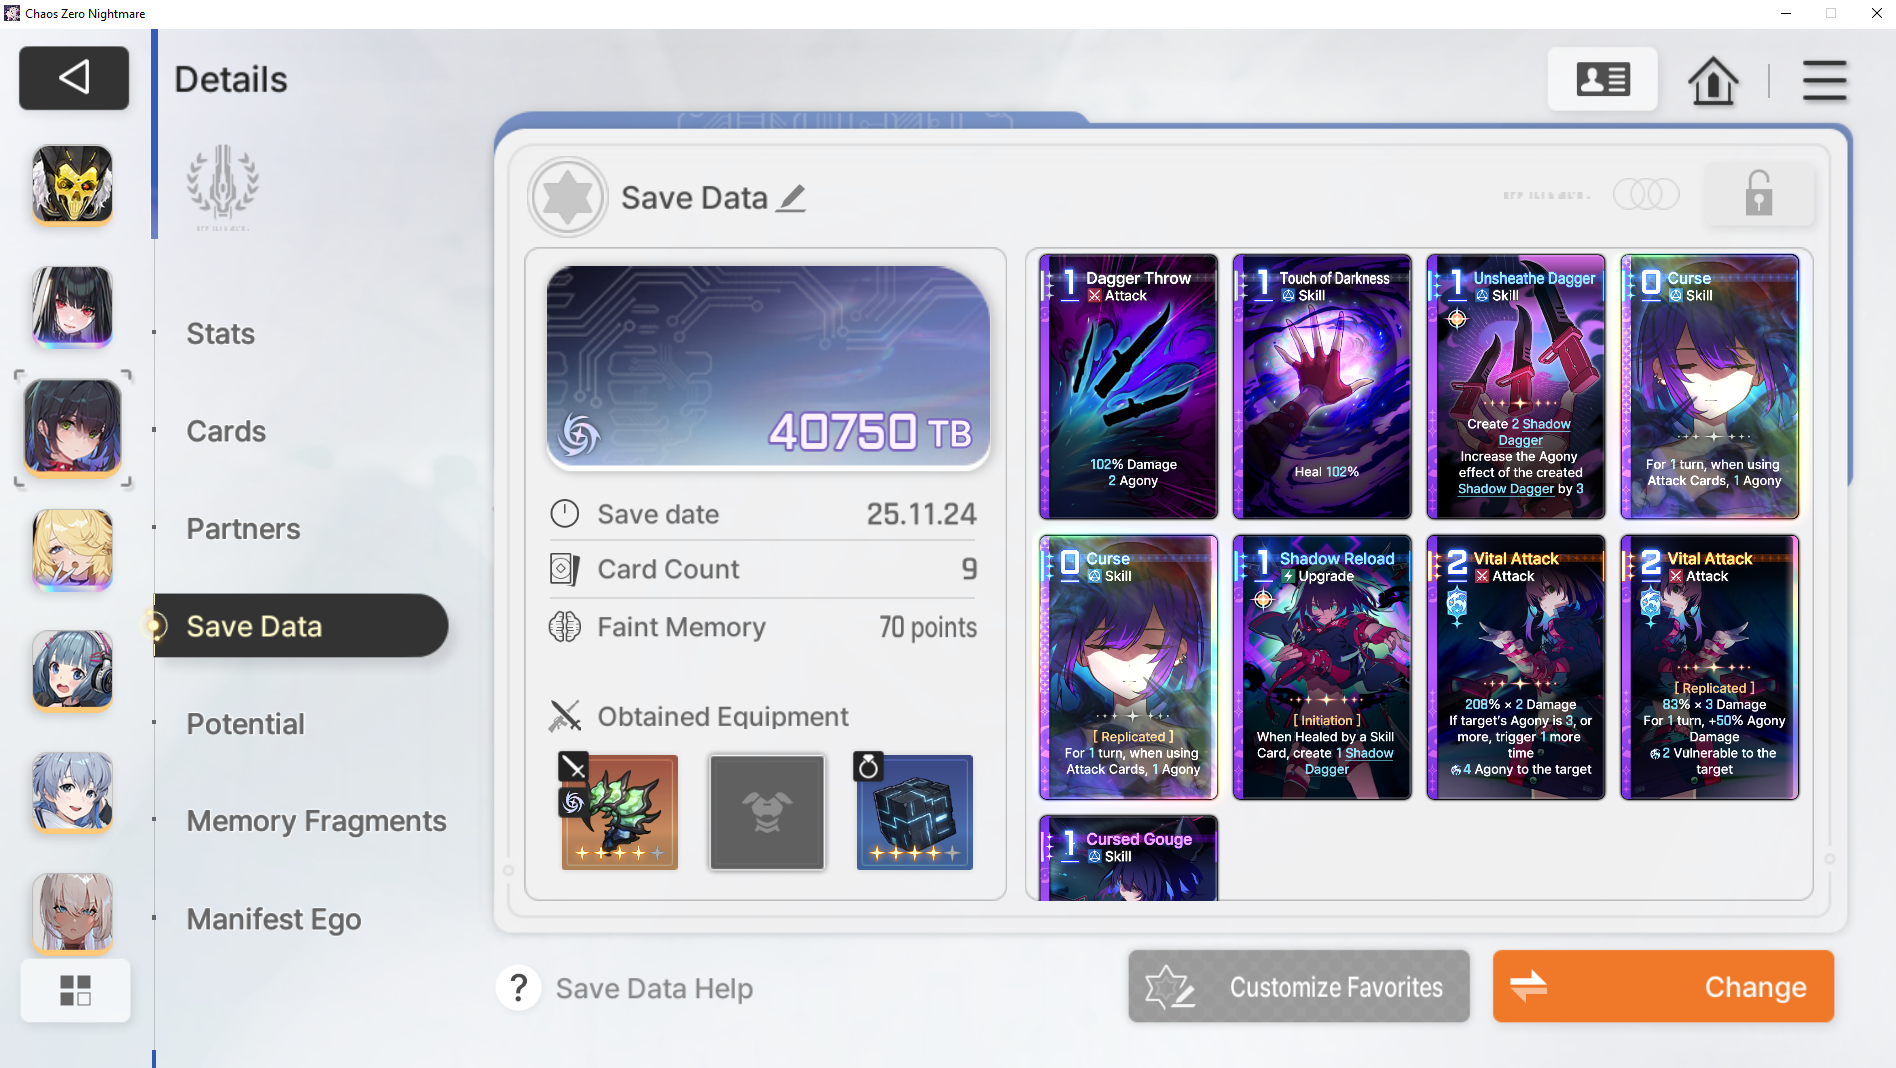
Task: View the Cursed Gouge card
Action: (x=1128, y=858)
